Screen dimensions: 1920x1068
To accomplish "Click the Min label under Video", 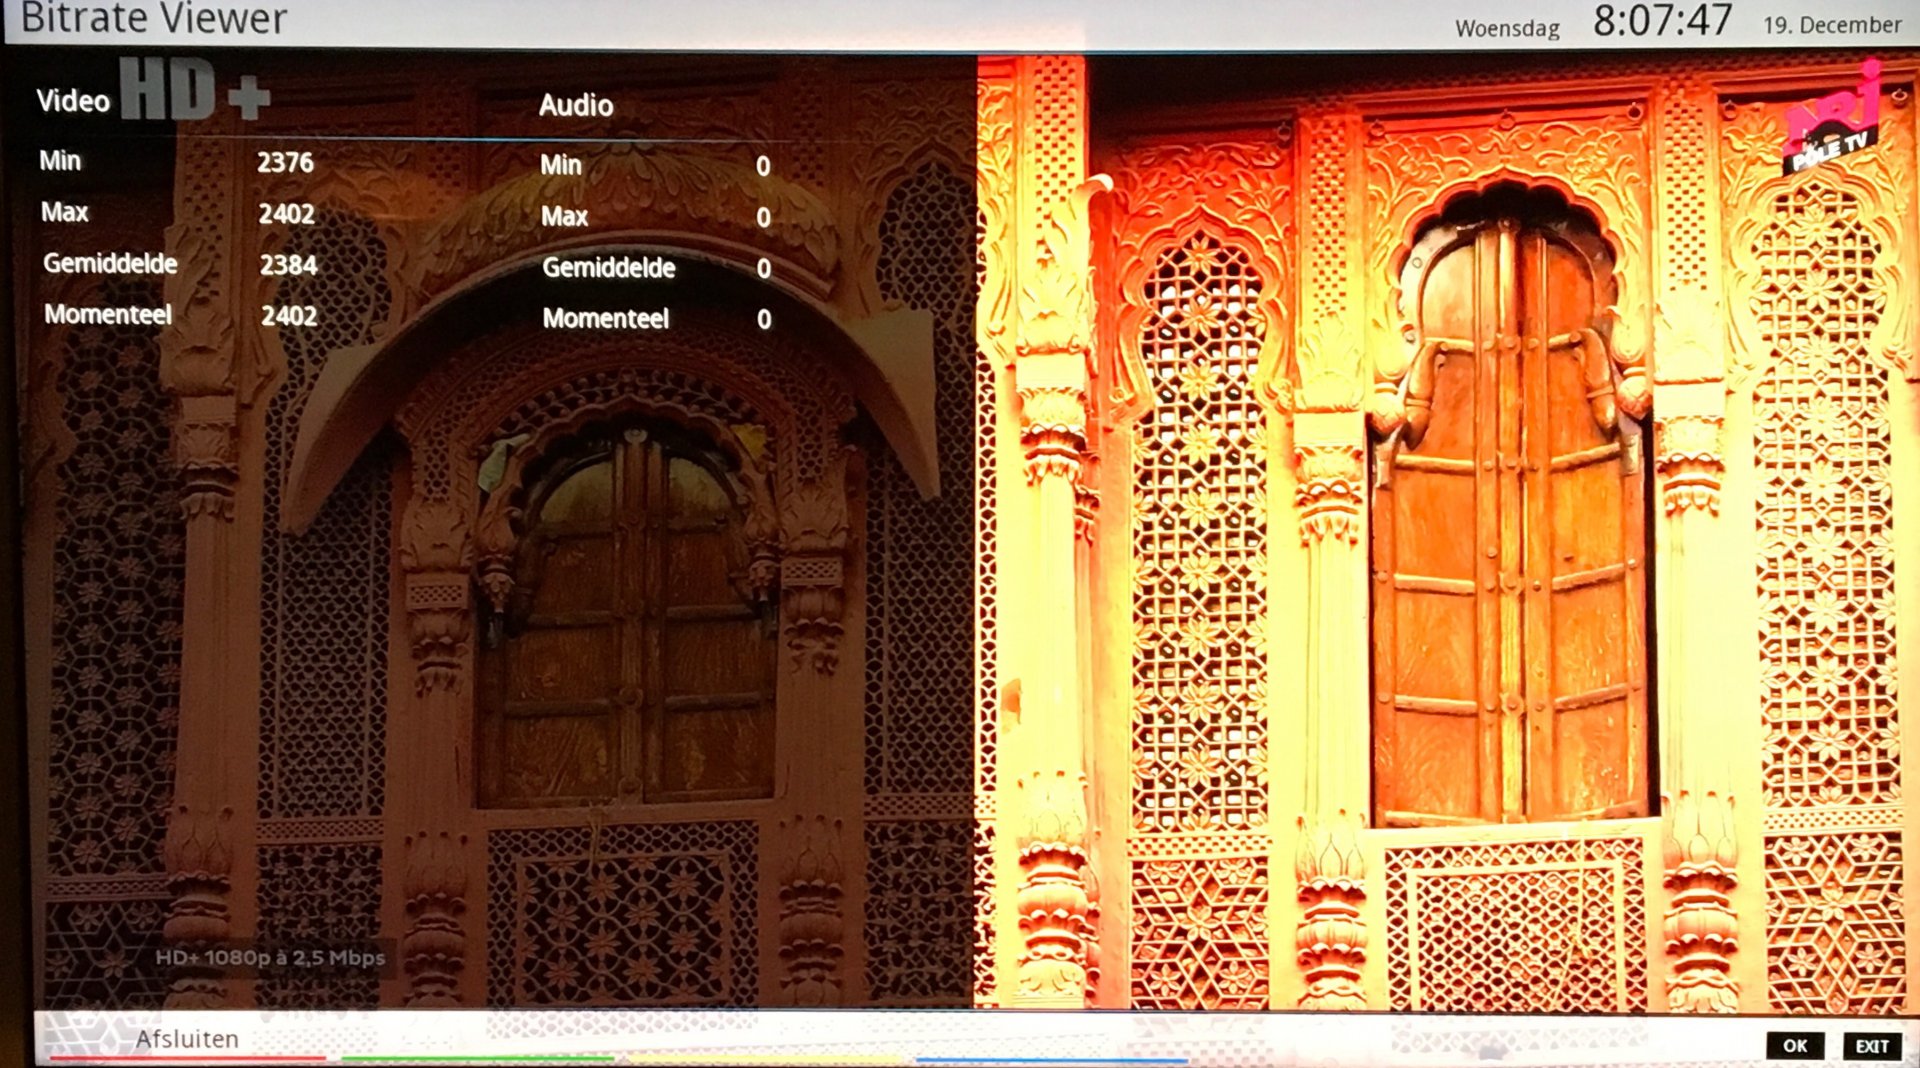I will click(60, 160).
